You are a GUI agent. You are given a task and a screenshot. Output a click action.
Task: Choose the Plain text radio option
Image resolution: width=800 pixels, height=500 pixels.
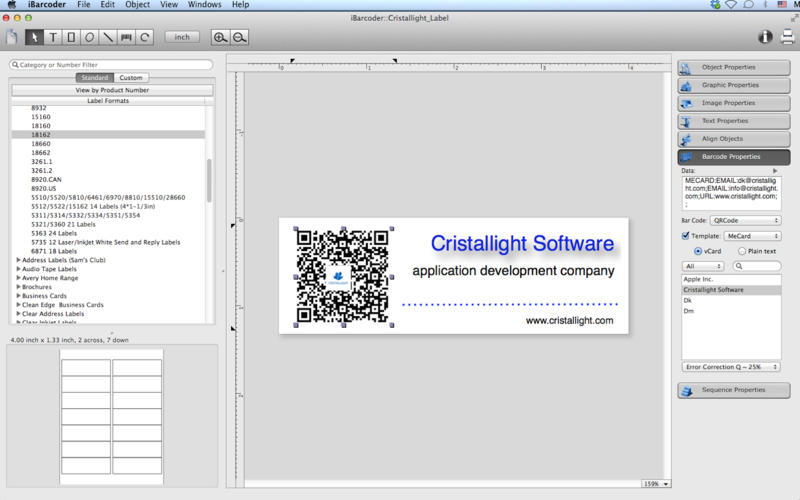point(741,251)
